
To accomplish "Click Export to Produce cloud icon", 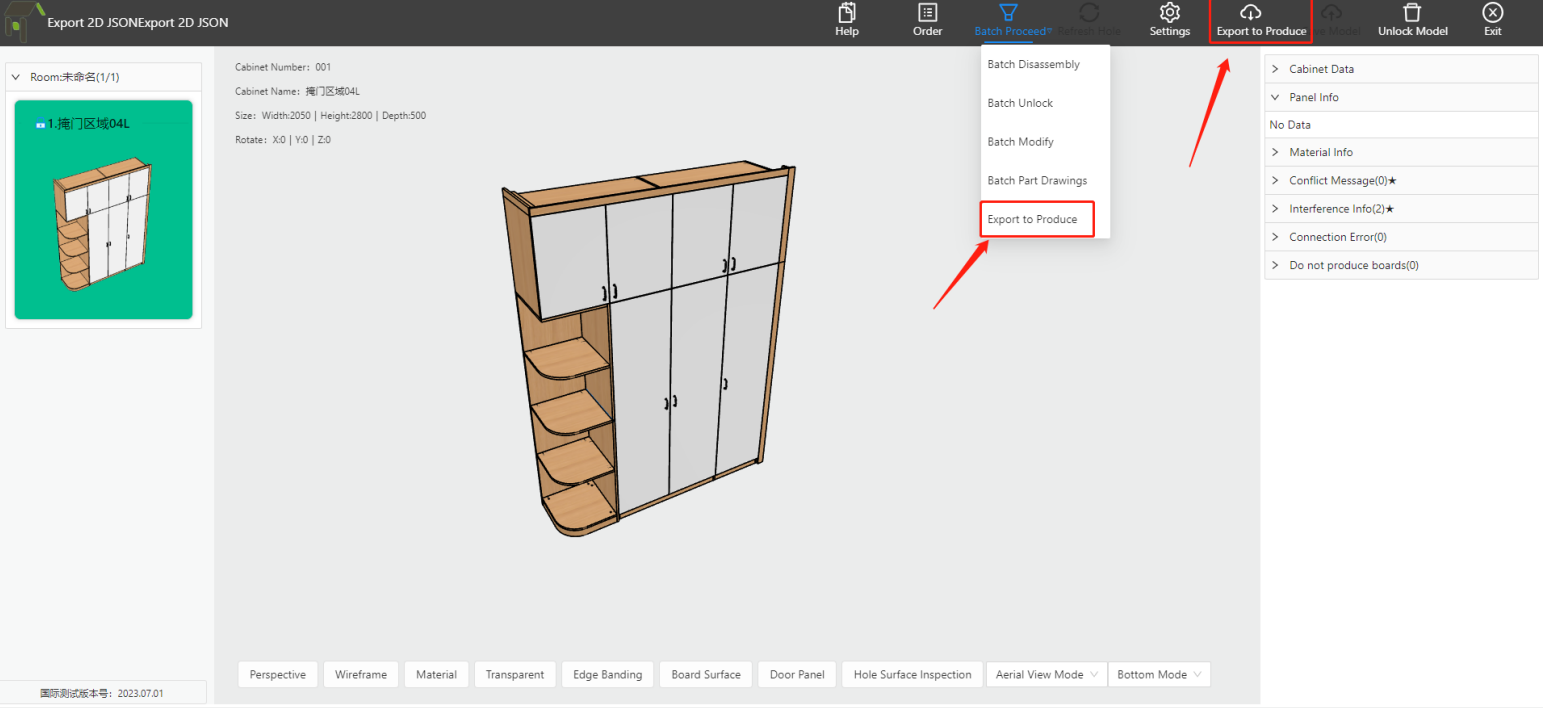I will click(1250, 13).
